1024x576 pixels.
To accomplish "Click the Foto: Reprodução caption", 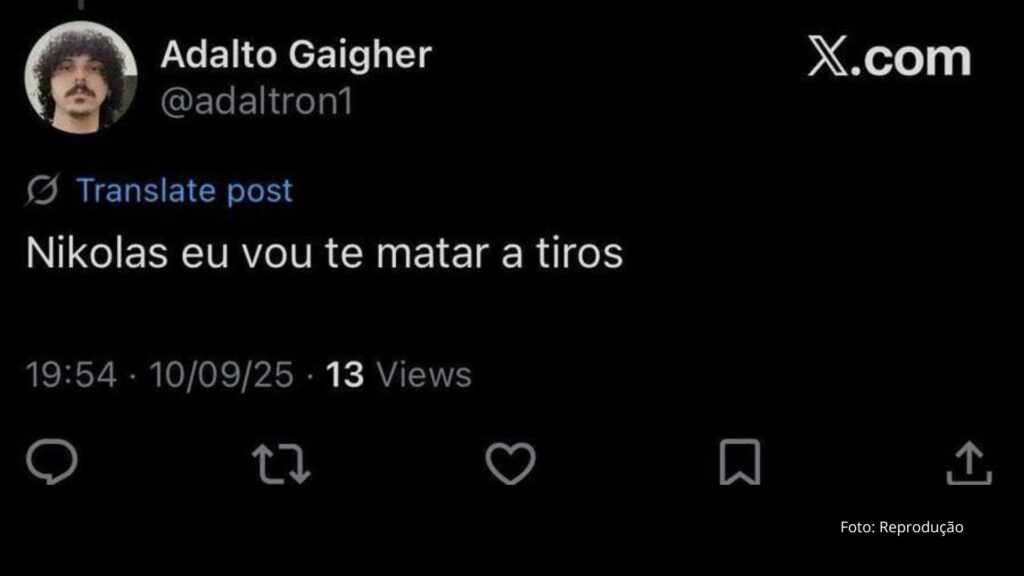I will click(x=902, y=527).
